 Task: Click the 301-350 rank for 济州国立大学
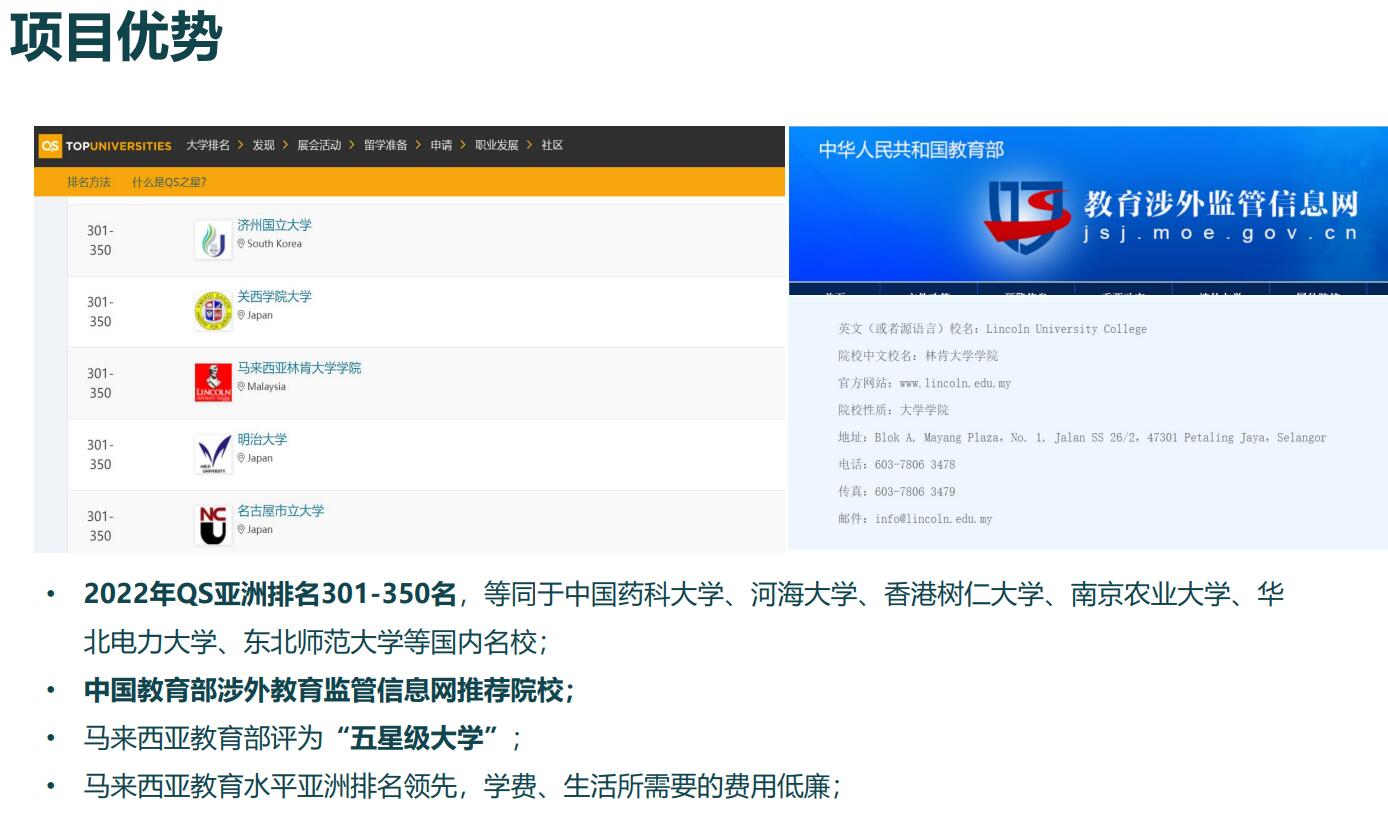100,240
